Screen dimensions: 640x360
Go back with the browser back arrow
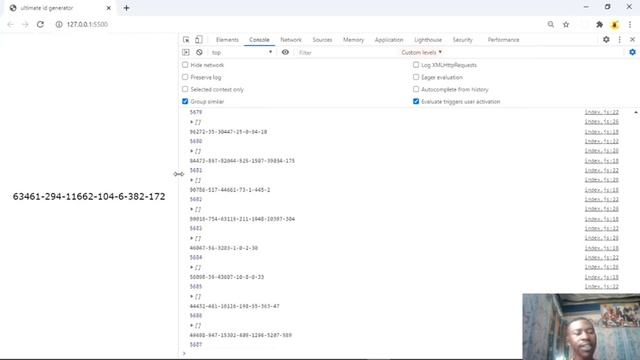point(11,24)
